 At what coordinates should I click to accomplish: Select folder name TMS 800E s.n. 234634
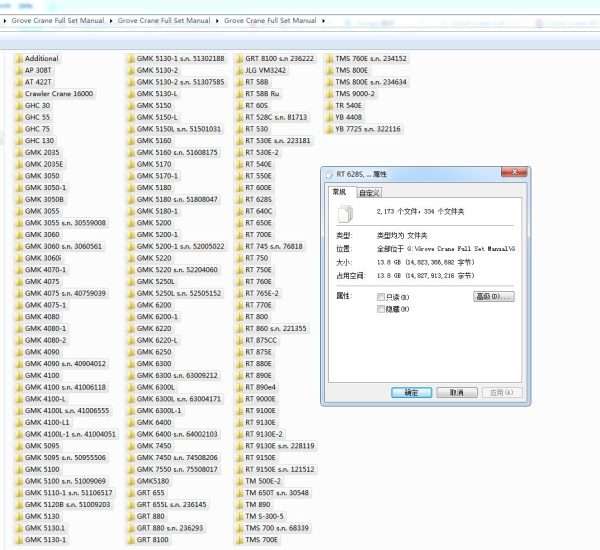tap(371, 82)
